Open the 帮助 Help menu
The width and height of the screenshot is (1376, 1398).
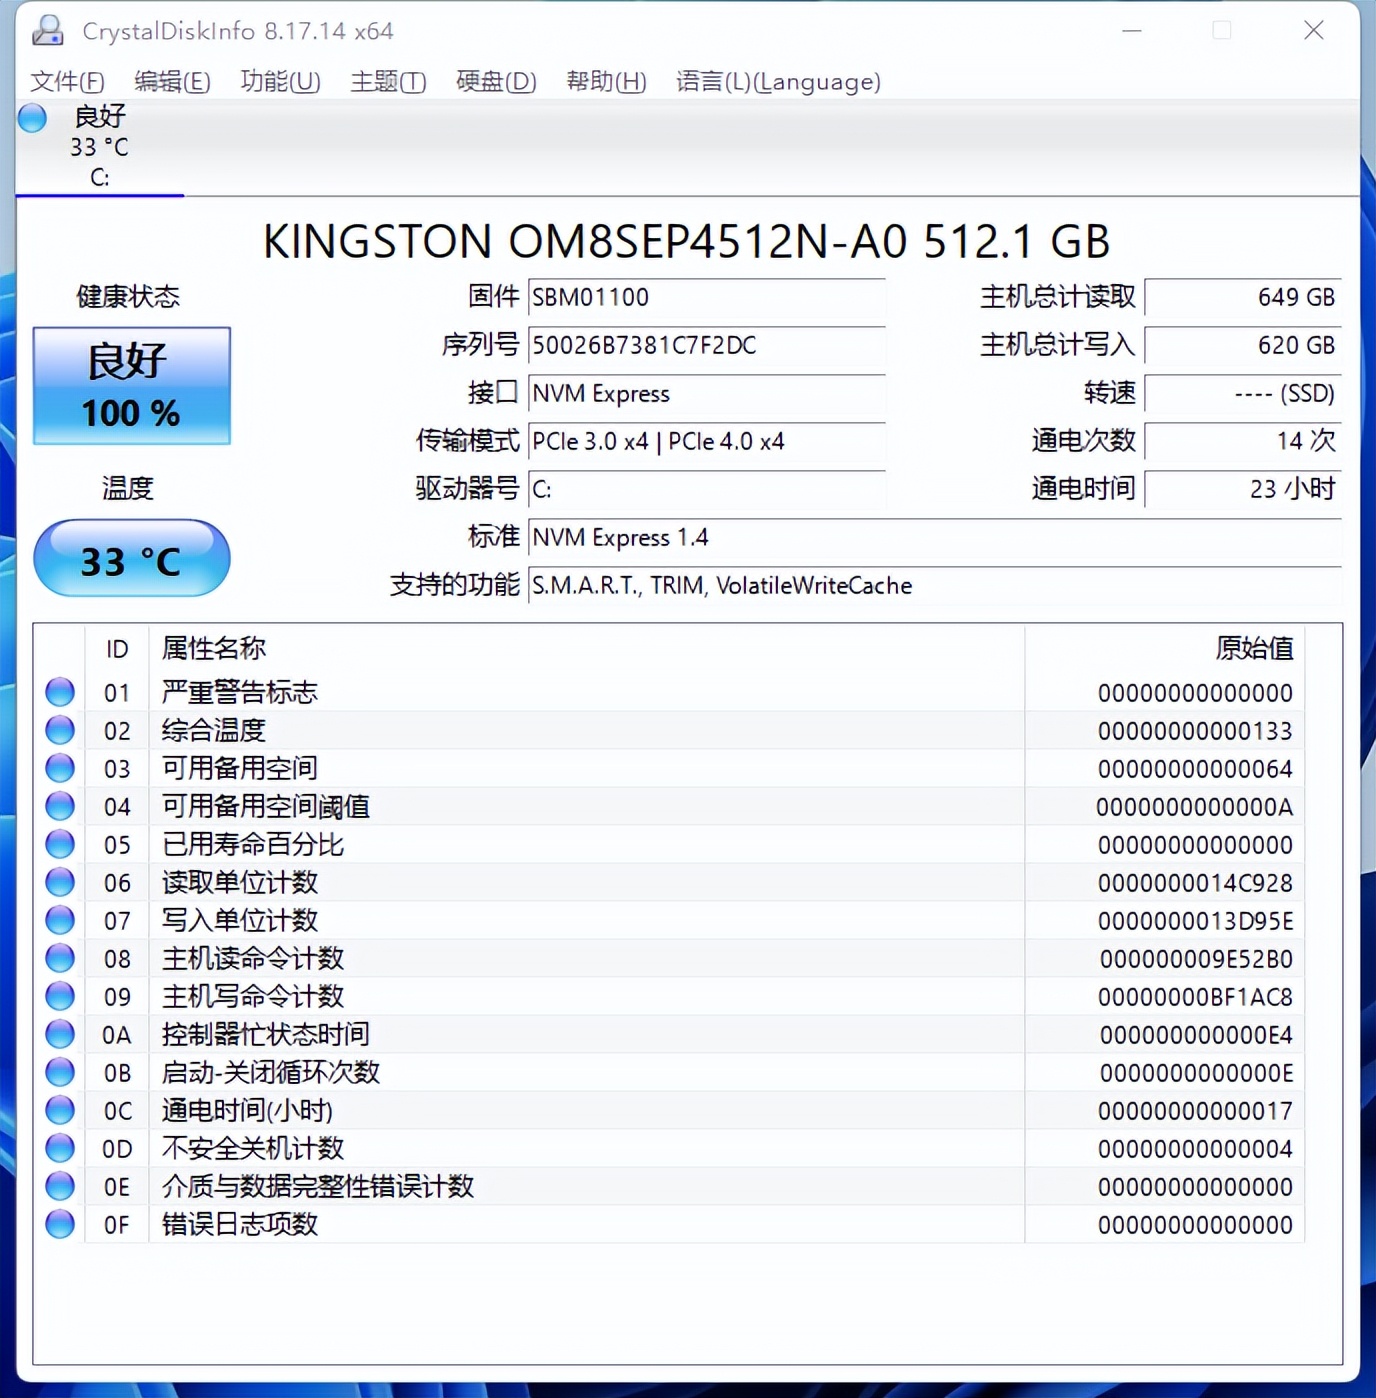pos(605,82)
